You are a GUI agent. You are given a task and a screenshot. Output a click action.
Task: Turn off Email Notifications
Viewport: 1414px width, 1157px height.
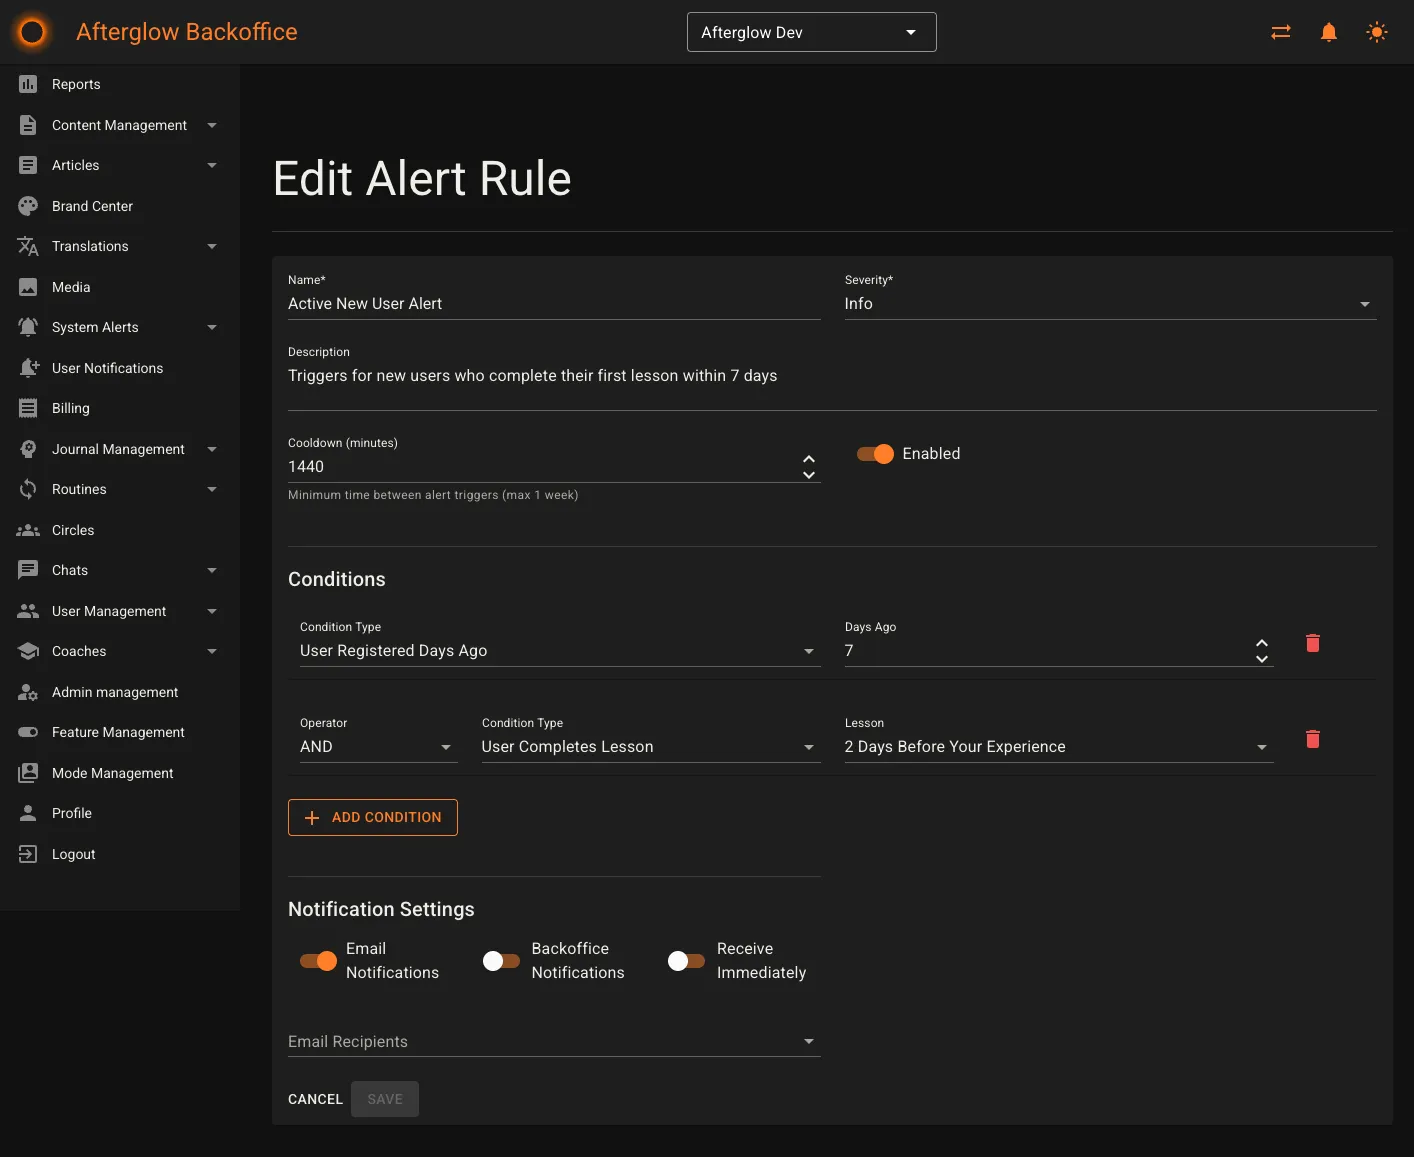317,960
